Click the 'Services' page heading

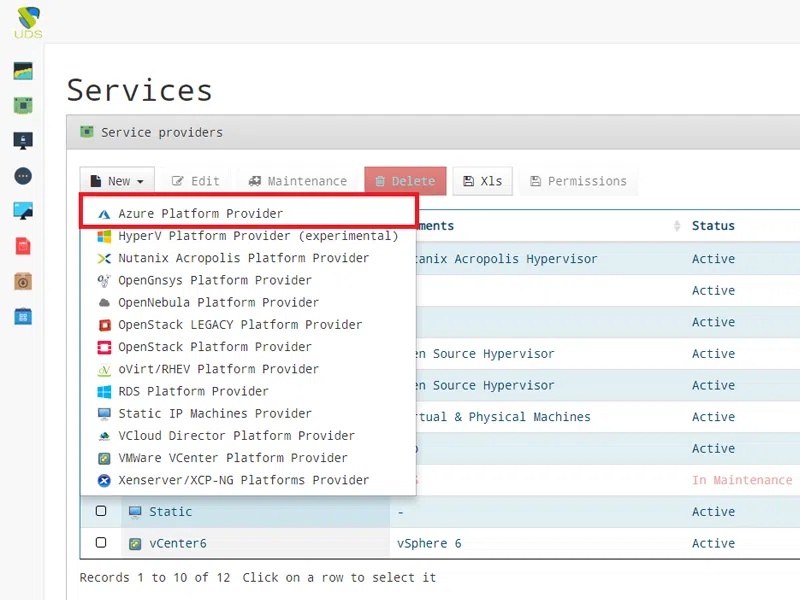click(x=139, y=90)
